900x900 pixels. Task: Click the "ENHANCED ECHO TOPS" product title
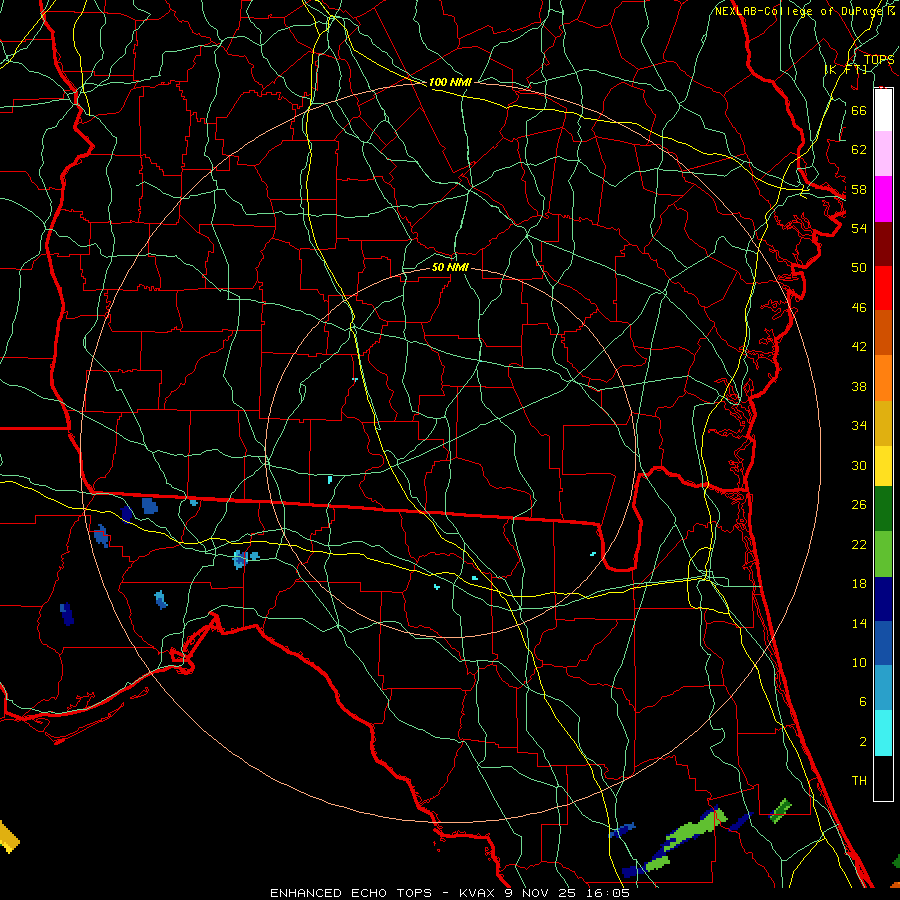pyautogui.click(x=351, y=893)
